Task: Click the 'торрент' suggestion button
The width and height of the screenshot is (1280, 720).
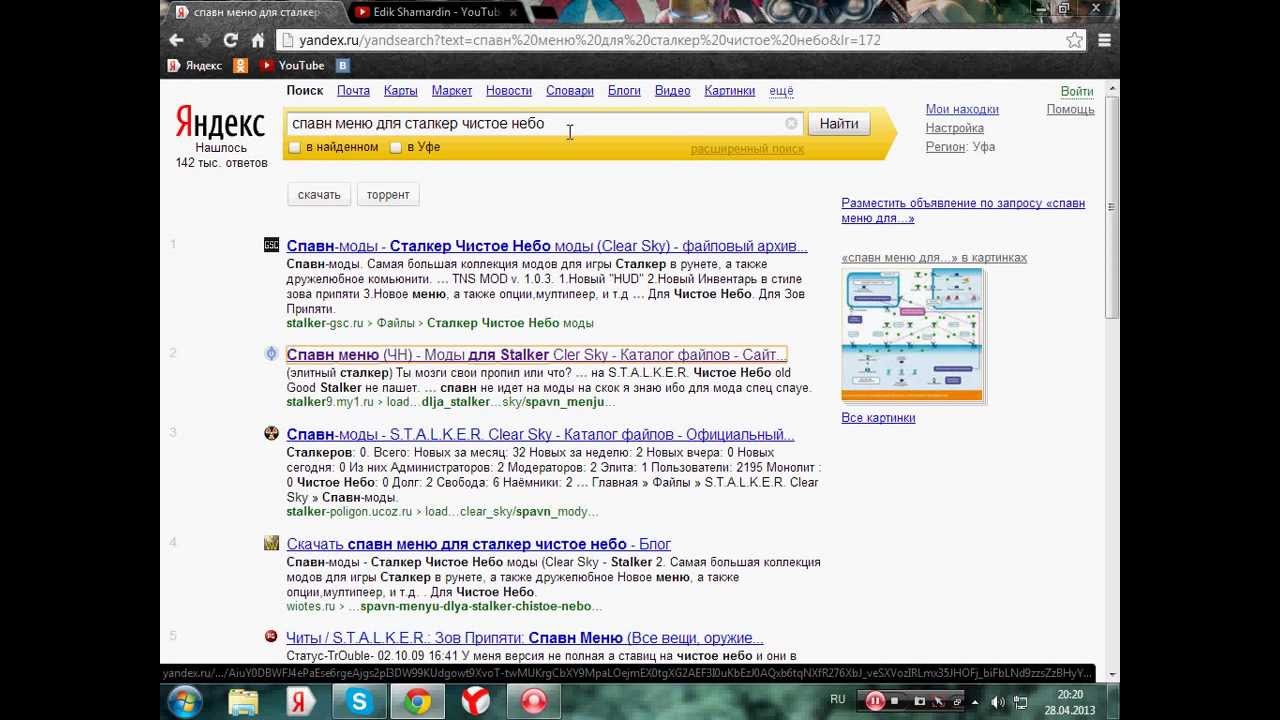Action: [x=388, y=194]
